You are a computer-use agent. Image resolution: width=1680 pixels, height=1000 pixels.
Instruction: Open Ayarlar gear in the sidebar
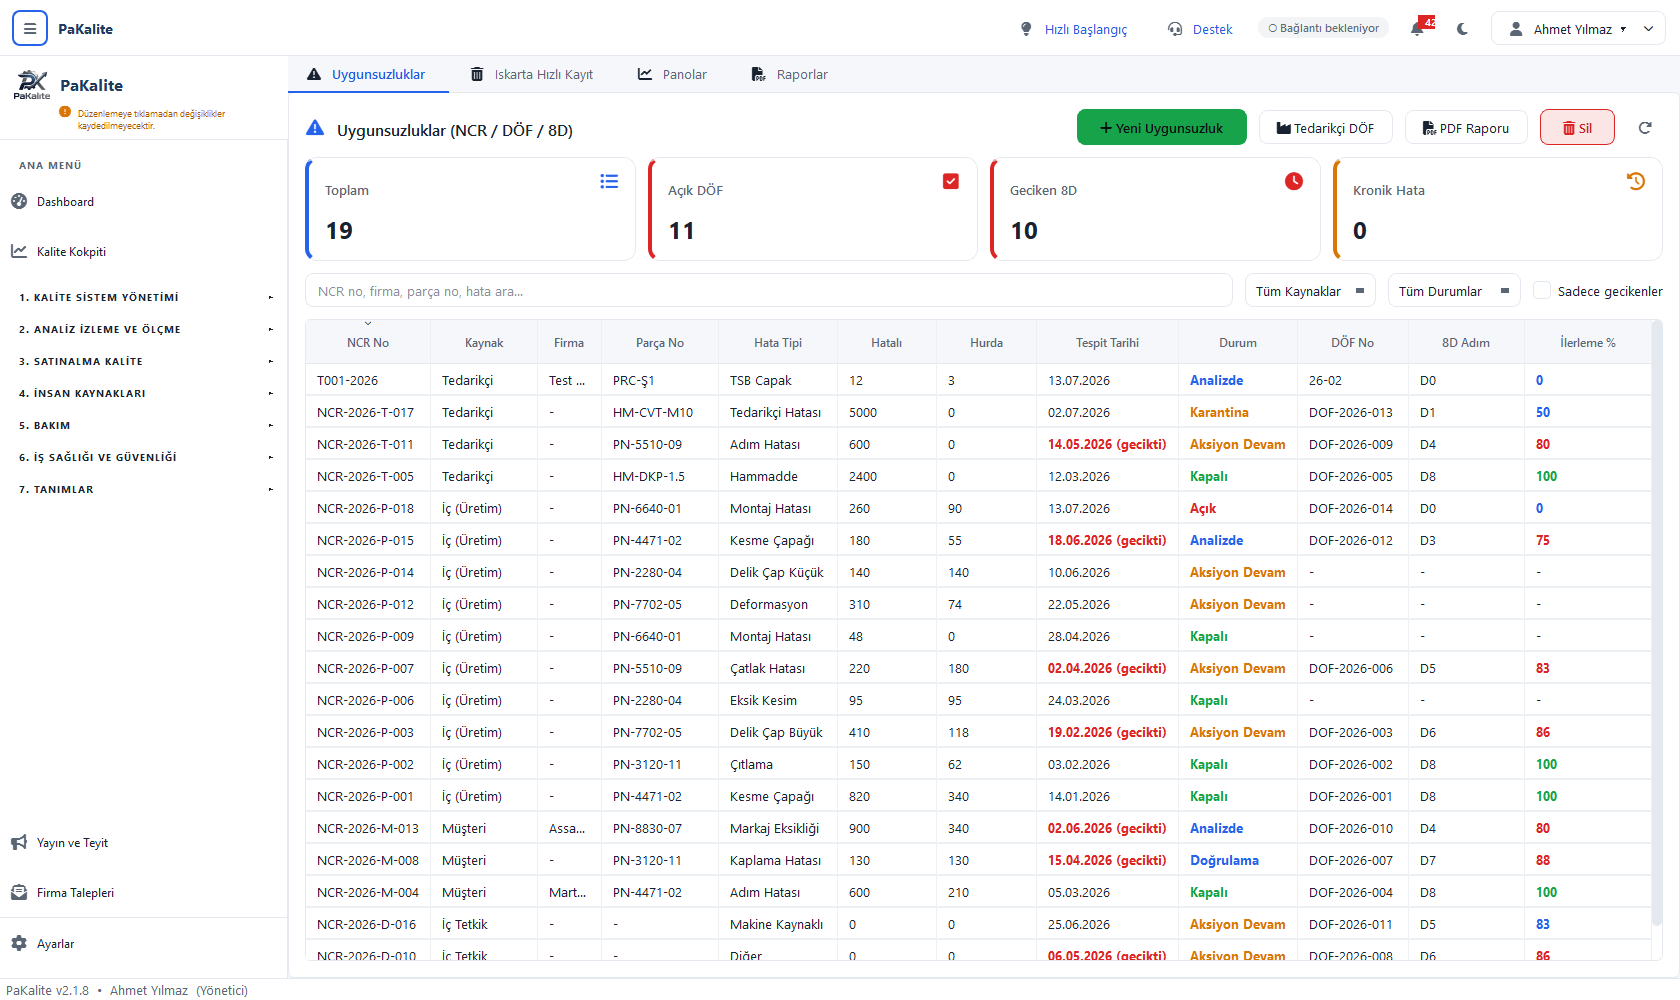point(19,943)
